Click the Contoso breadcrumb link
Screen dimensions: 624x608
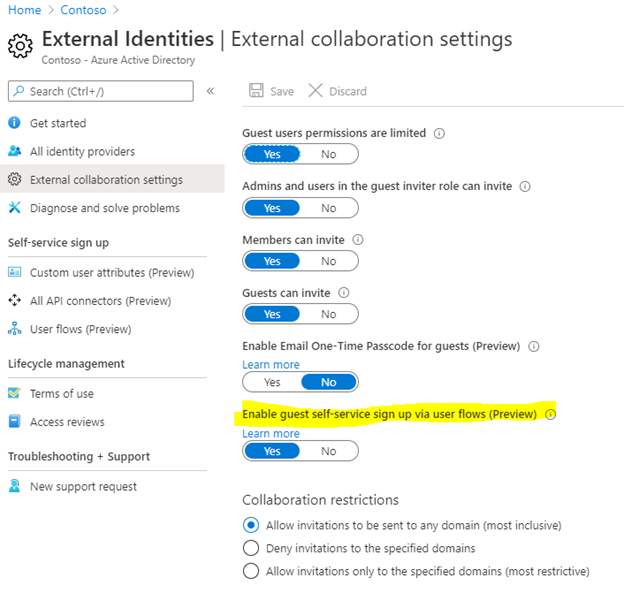83,10
